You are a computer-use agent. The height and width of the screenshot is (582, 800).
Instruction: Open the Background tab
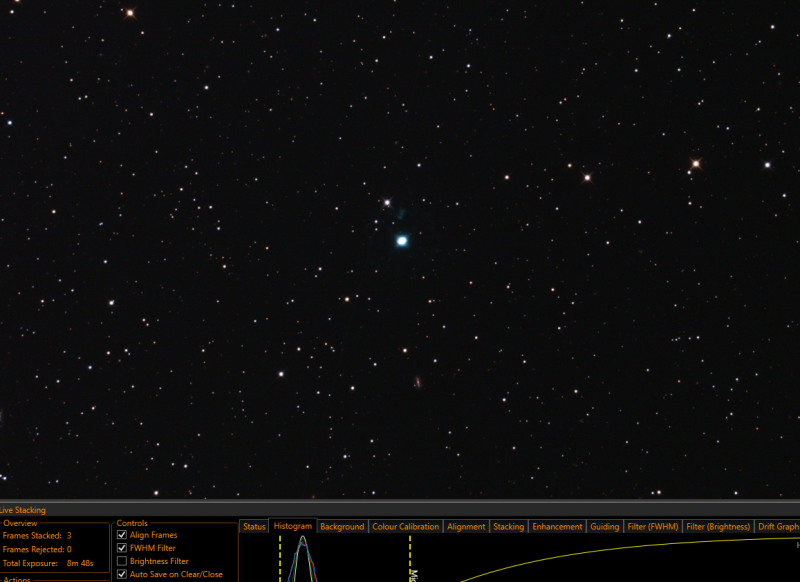pyautogui.click(x=342, y=526)
